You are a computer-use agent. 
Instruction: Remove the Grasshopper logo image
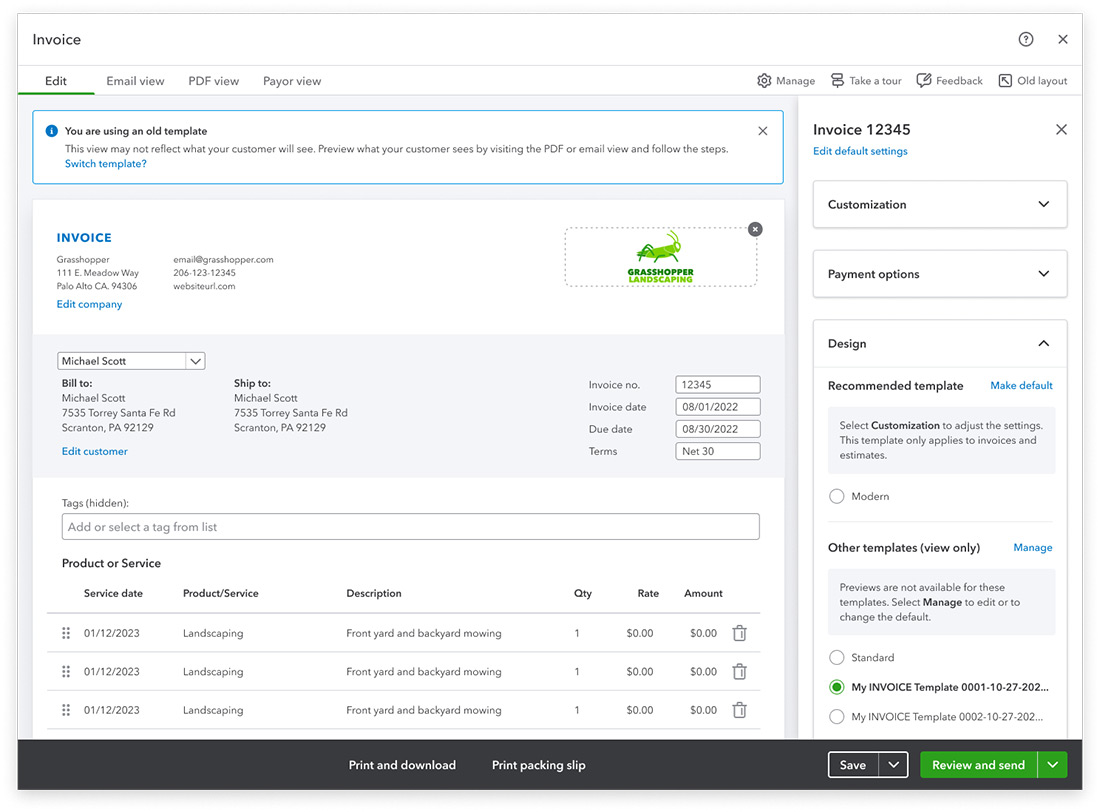click(x=755, y=229)
